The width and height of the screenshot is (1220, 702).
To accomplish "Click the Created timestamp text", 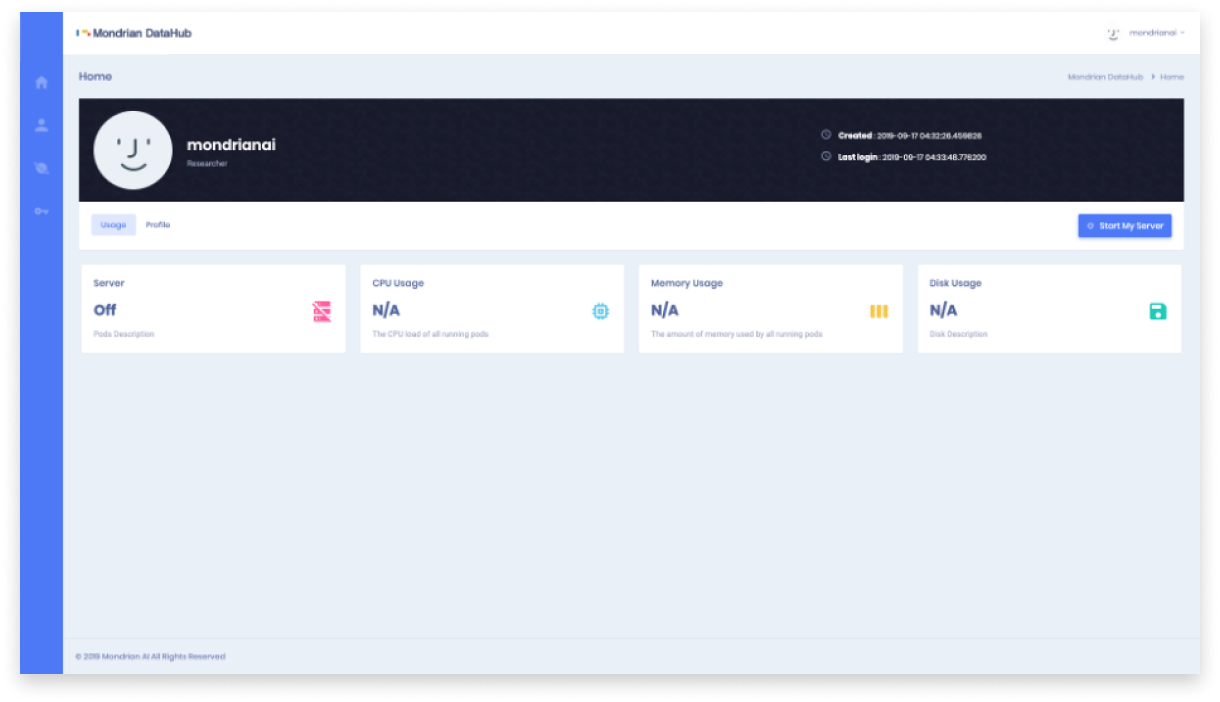I will click(910, 135).
